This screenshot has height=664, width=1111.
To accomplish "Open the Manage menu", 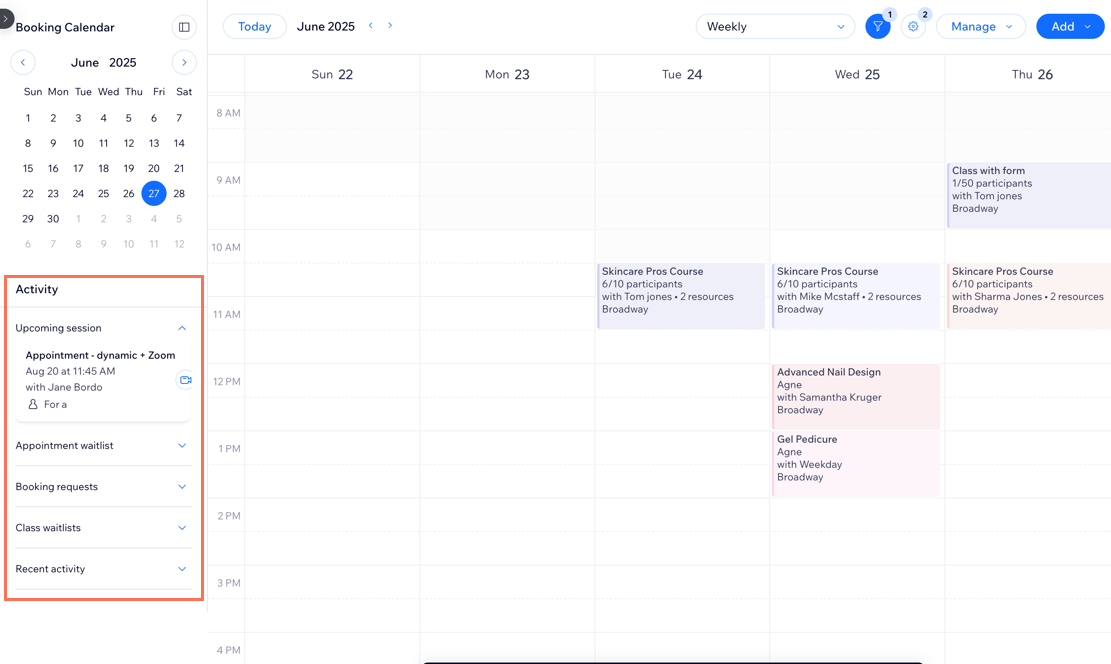I will pyautogui.click(x=980, y=27).
